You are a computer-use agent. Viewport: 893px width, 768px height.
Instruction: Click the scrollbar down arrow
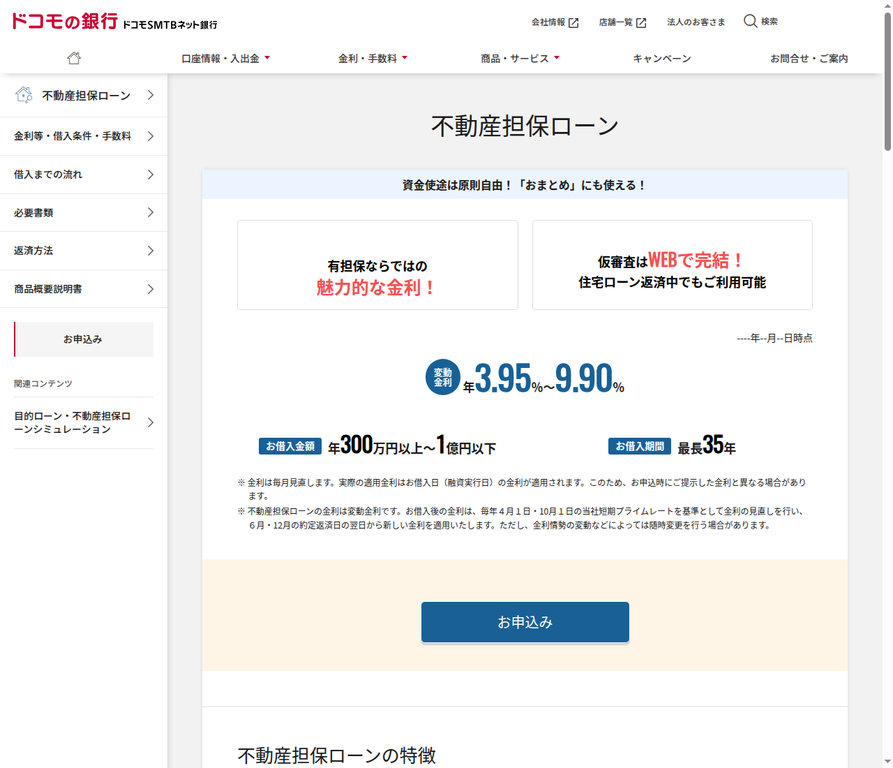point(887,762)
